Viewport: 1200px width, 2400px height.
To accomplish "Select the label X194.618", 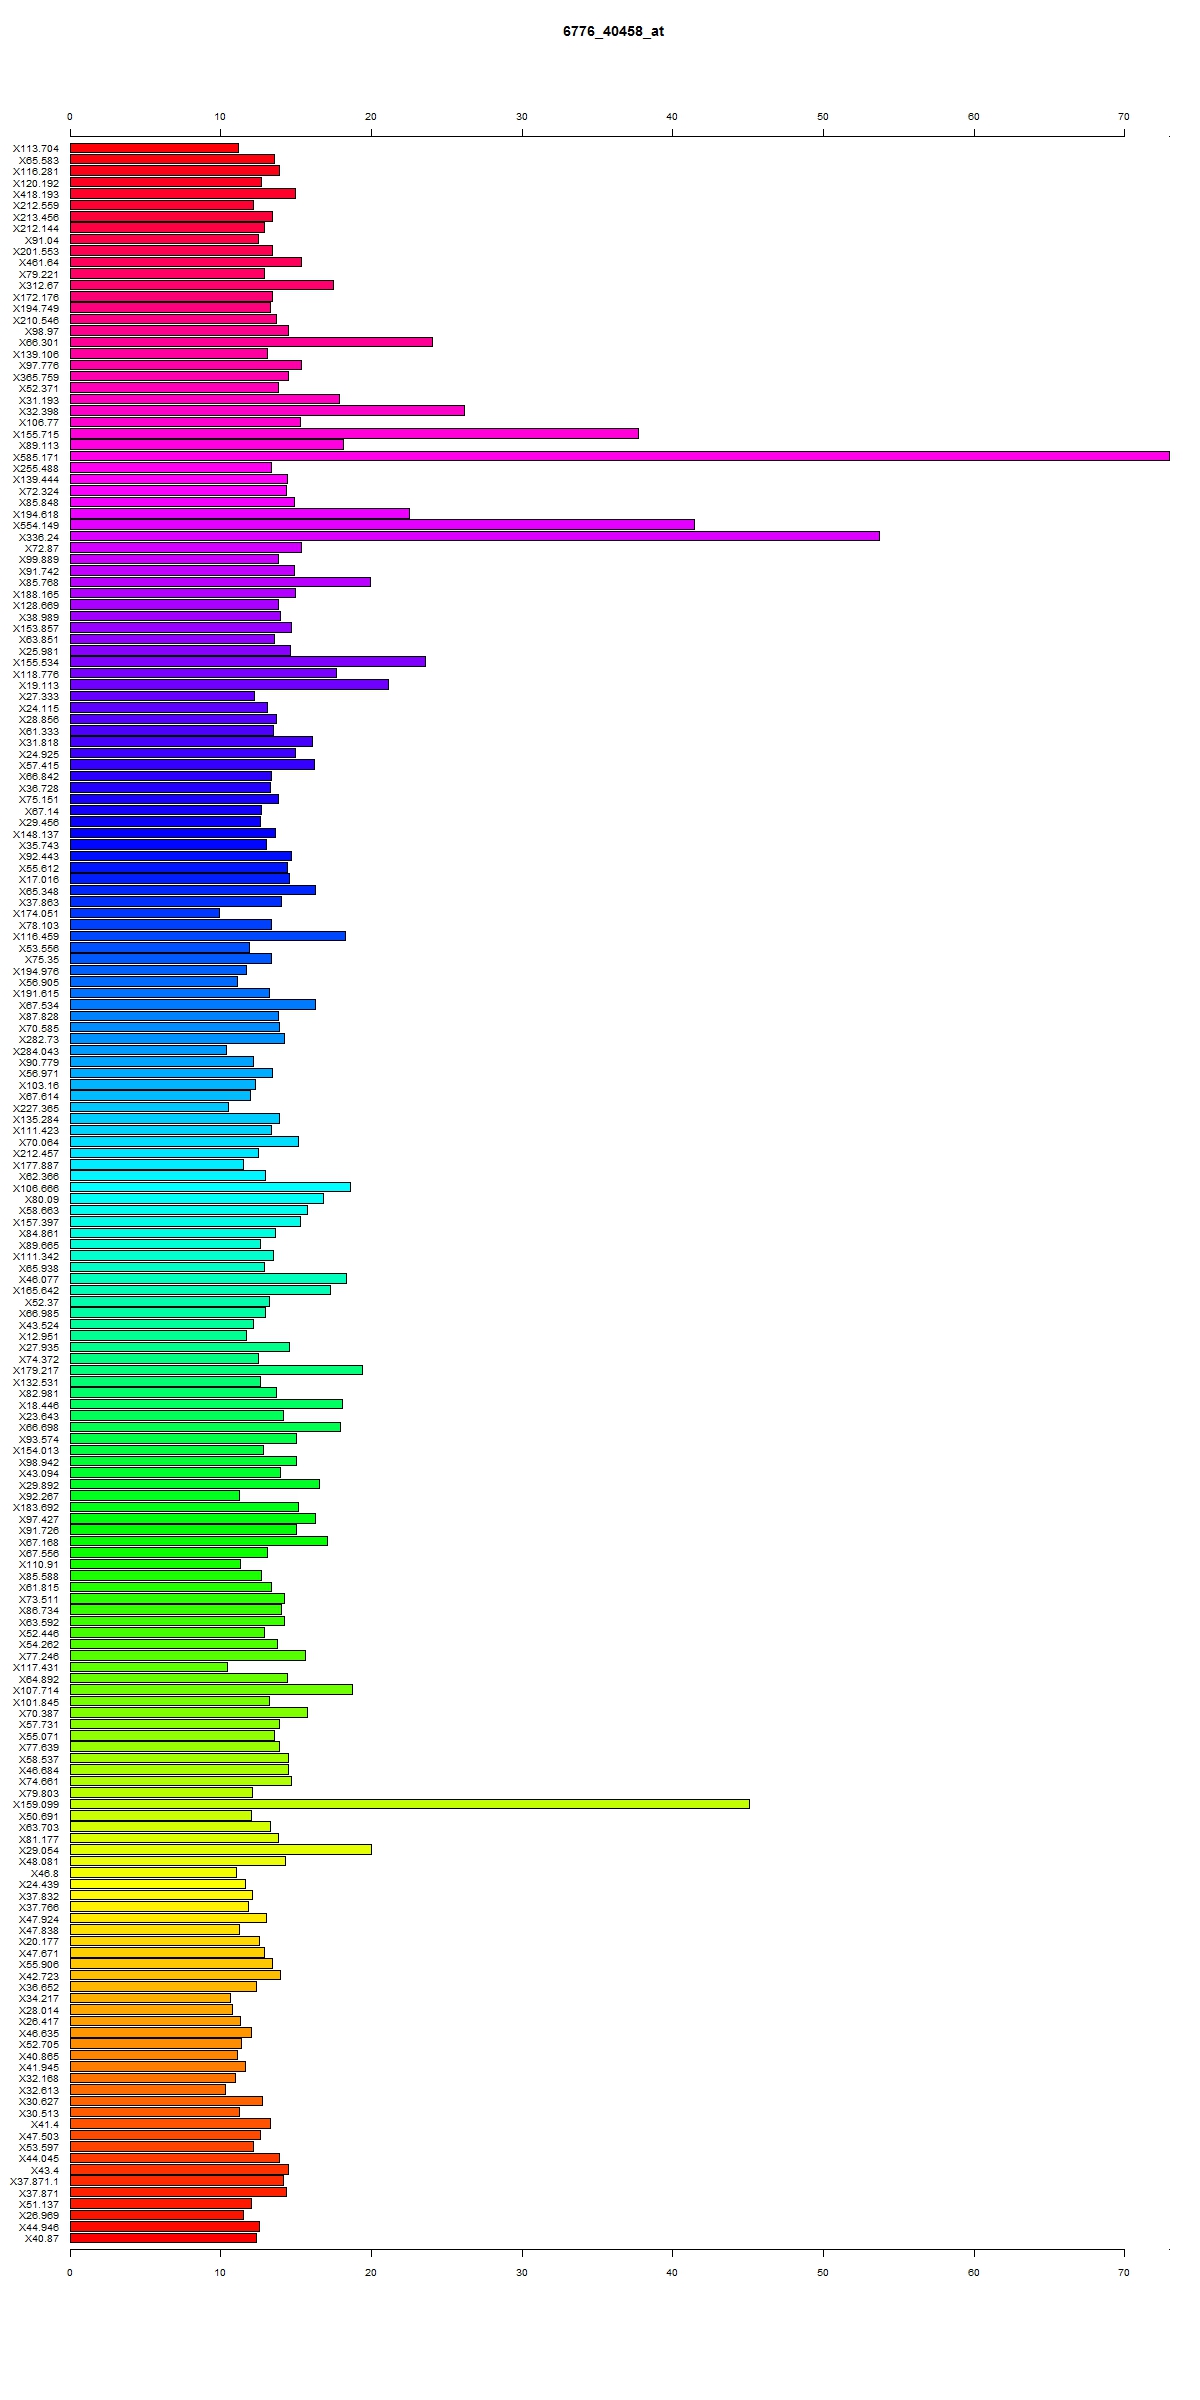I will point(36,514).
